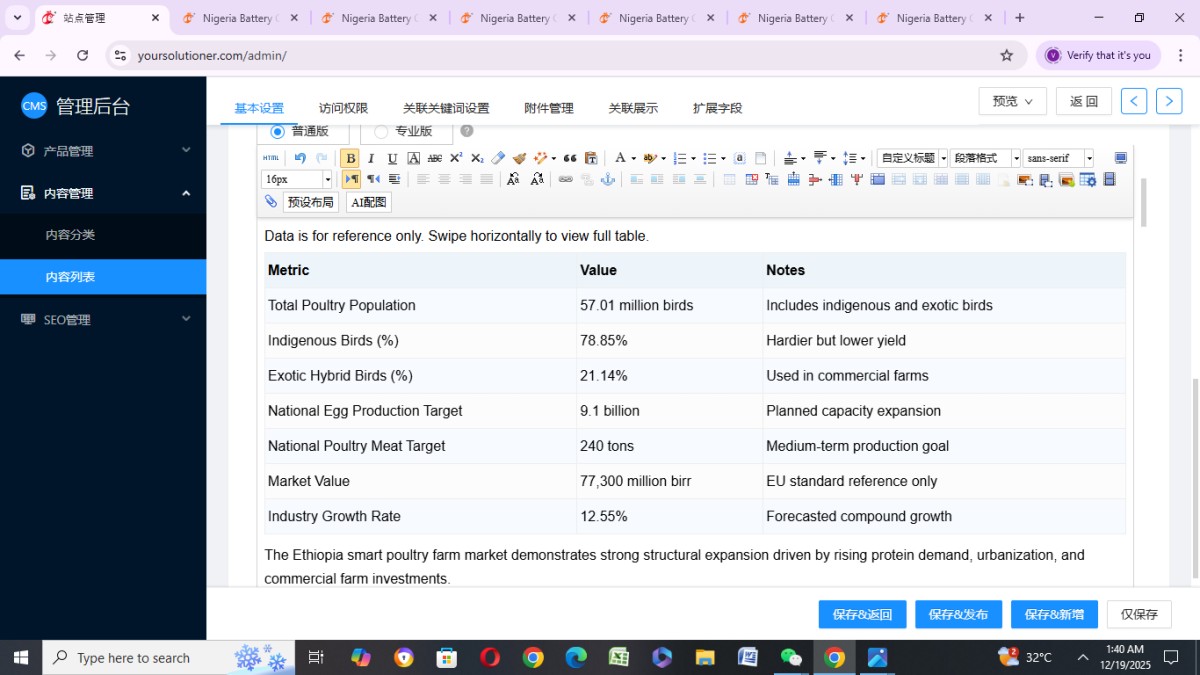Click the HTML source view icon
The height and width of the screenshot is (675, 1200).
point(271,158)
